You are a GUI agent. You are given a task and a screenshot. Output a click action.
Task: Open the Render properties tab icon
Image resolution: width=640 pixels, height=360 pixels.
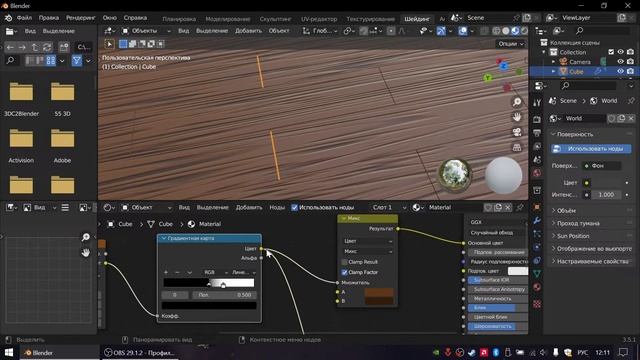pos(537,119)
